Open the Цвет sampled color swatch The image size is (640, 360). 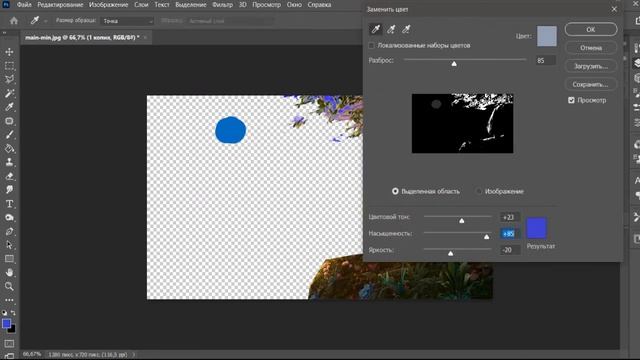[x=547, y=36]
